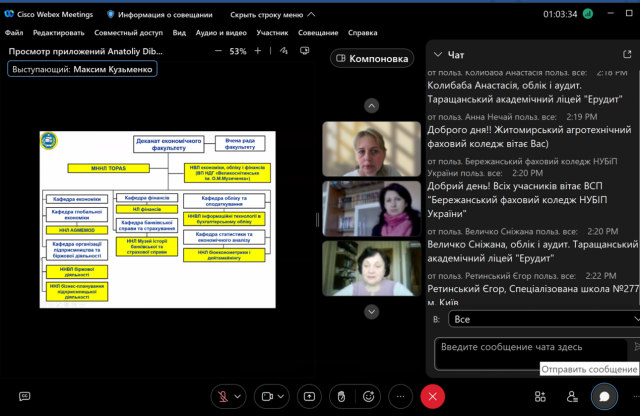Click the red leave meeting button

432,396
